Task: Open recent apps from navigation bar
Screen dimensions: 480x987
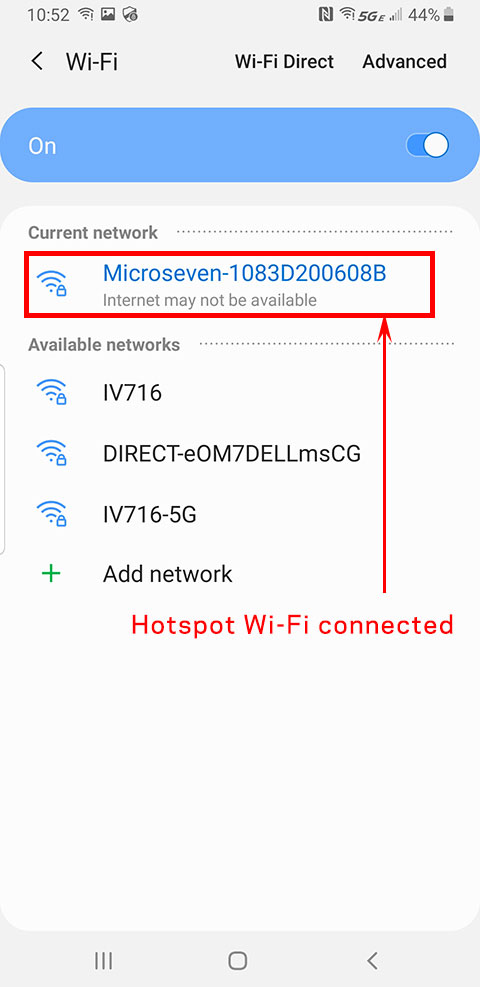Action: [x=103, y=960]
